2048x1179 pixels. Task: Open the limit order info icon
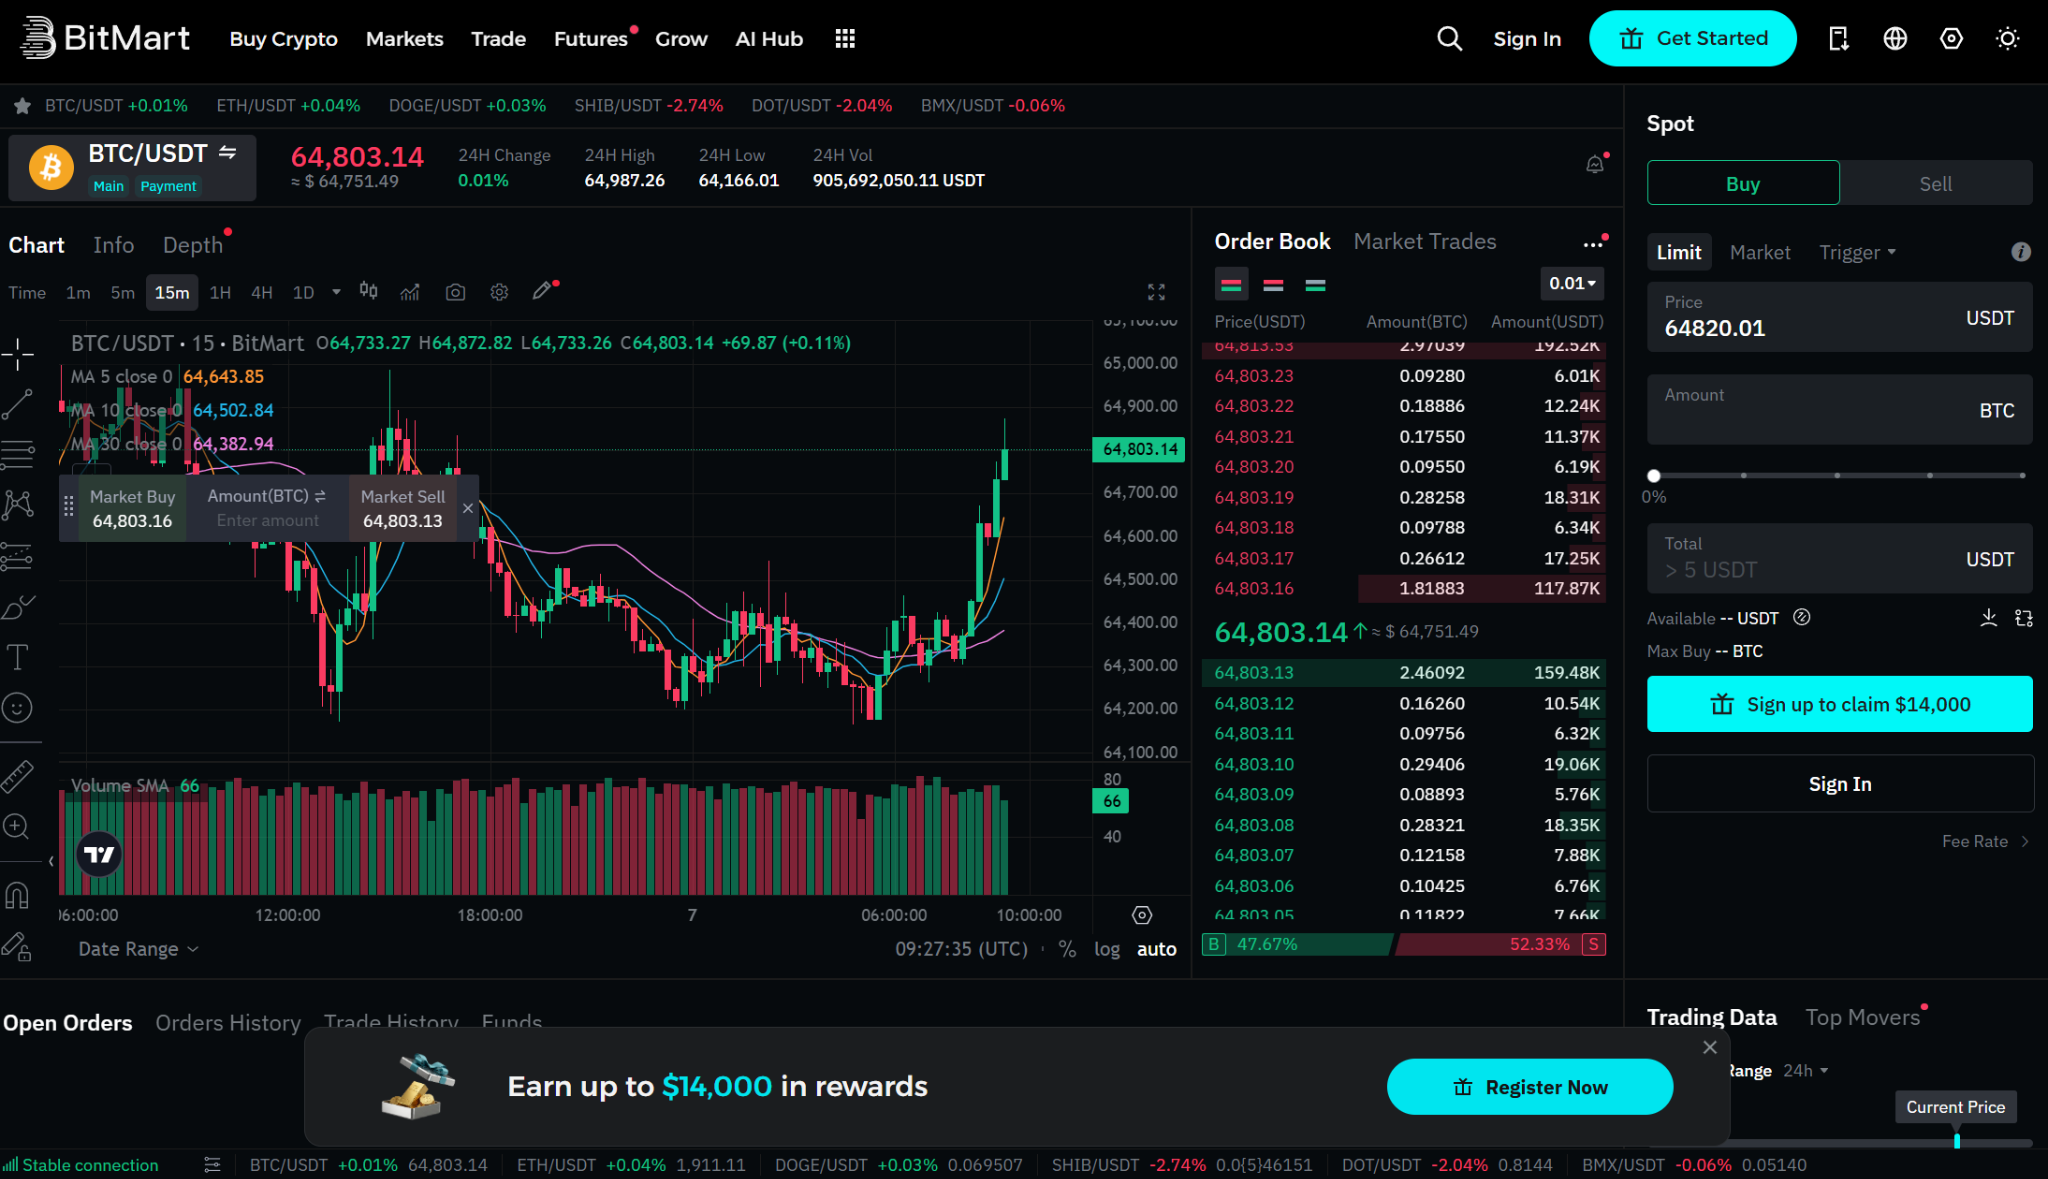pos(2021,252)
